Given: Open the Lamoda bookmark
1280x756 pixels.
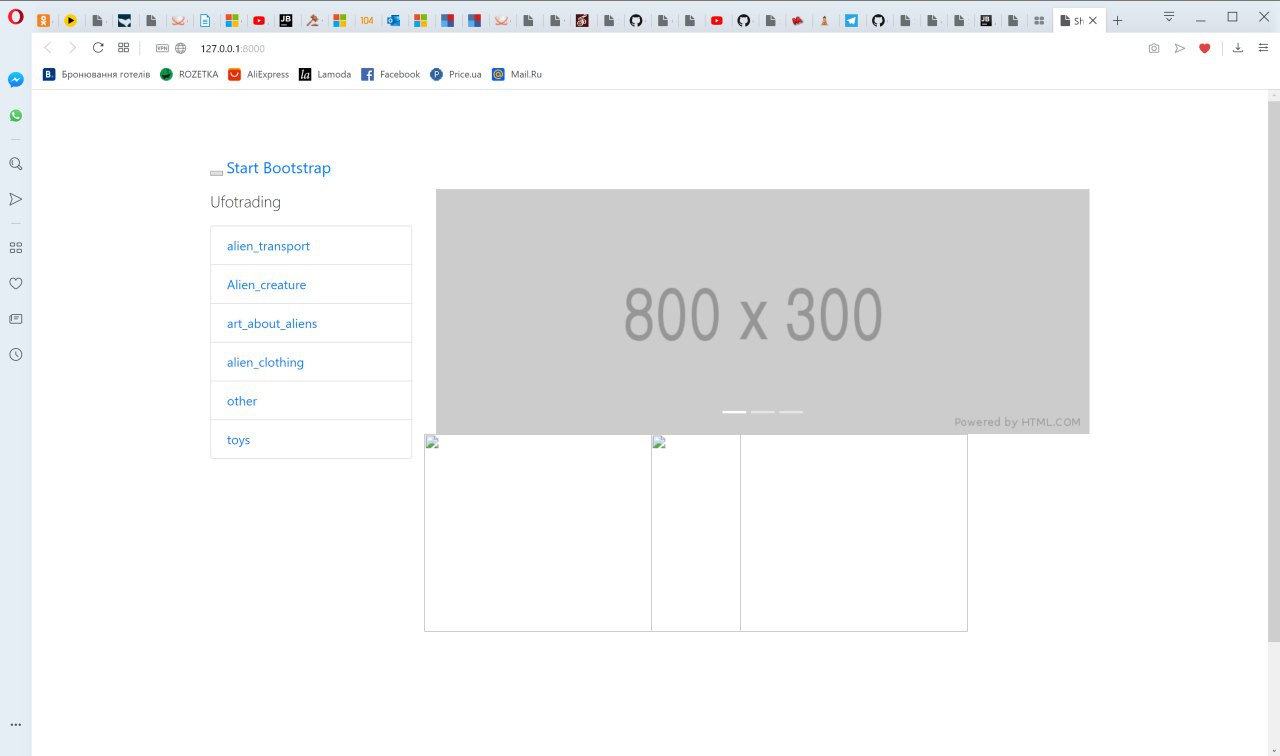Looking at the screenshot, I should [325, 74].
